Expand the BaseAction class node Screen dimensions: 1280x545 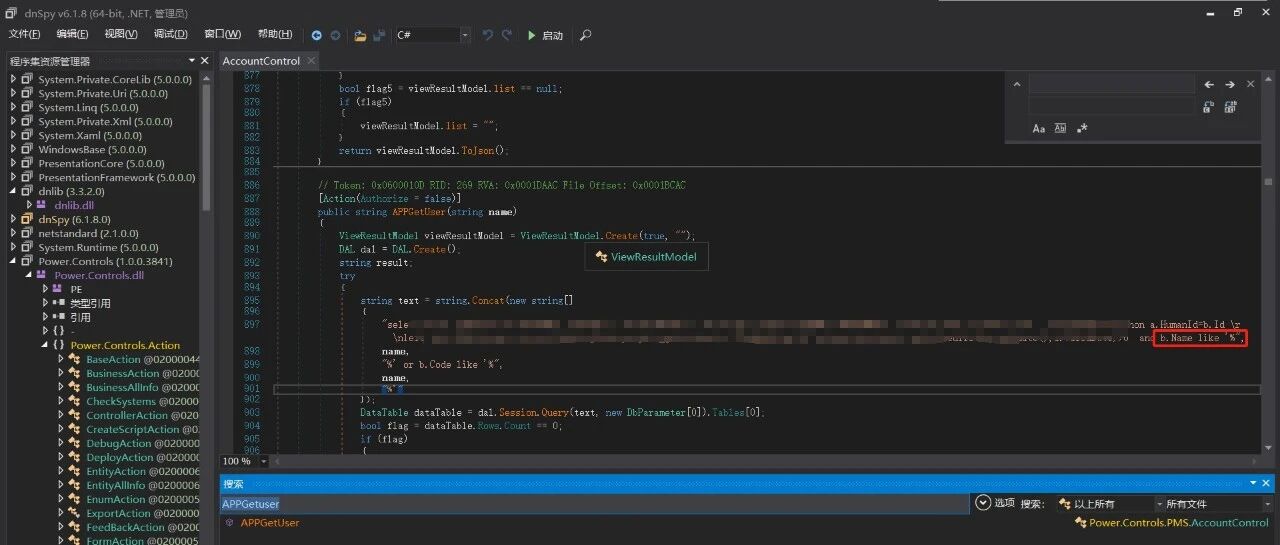pos(60,359)
